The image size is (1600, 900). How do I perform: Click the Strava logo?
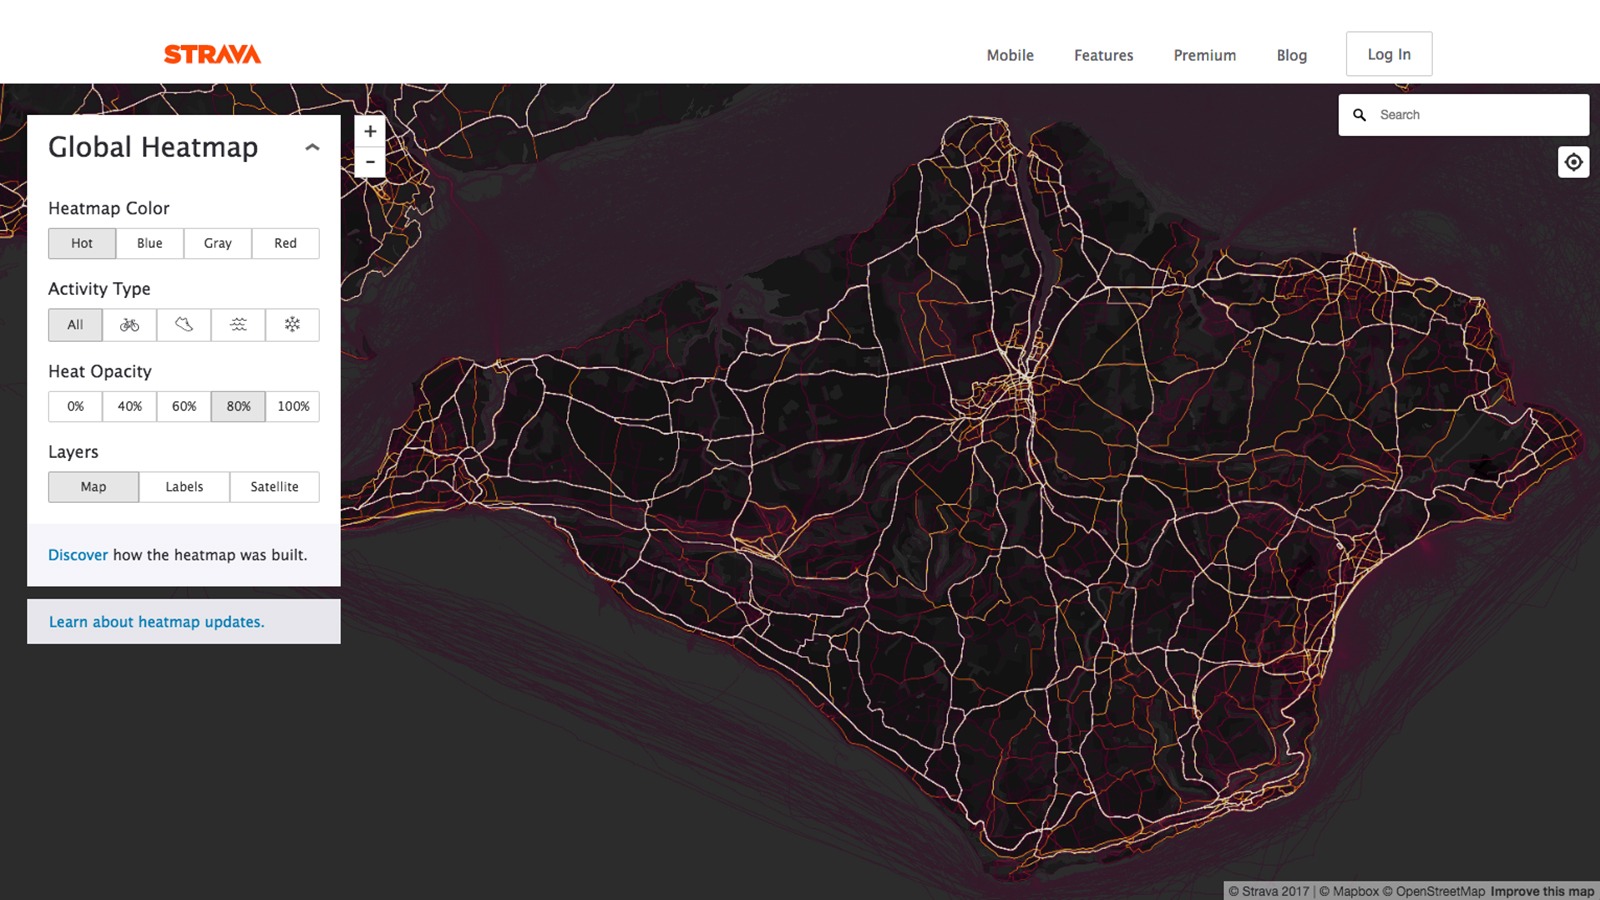pyautogui.click(x=212, y=54)
